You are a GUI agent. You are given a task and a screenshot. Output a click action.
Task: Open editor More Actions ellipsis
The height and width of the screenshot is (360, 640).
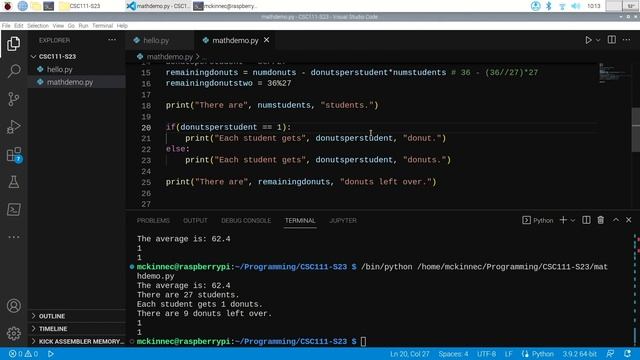pyautogui.click(x=626, y=40)
